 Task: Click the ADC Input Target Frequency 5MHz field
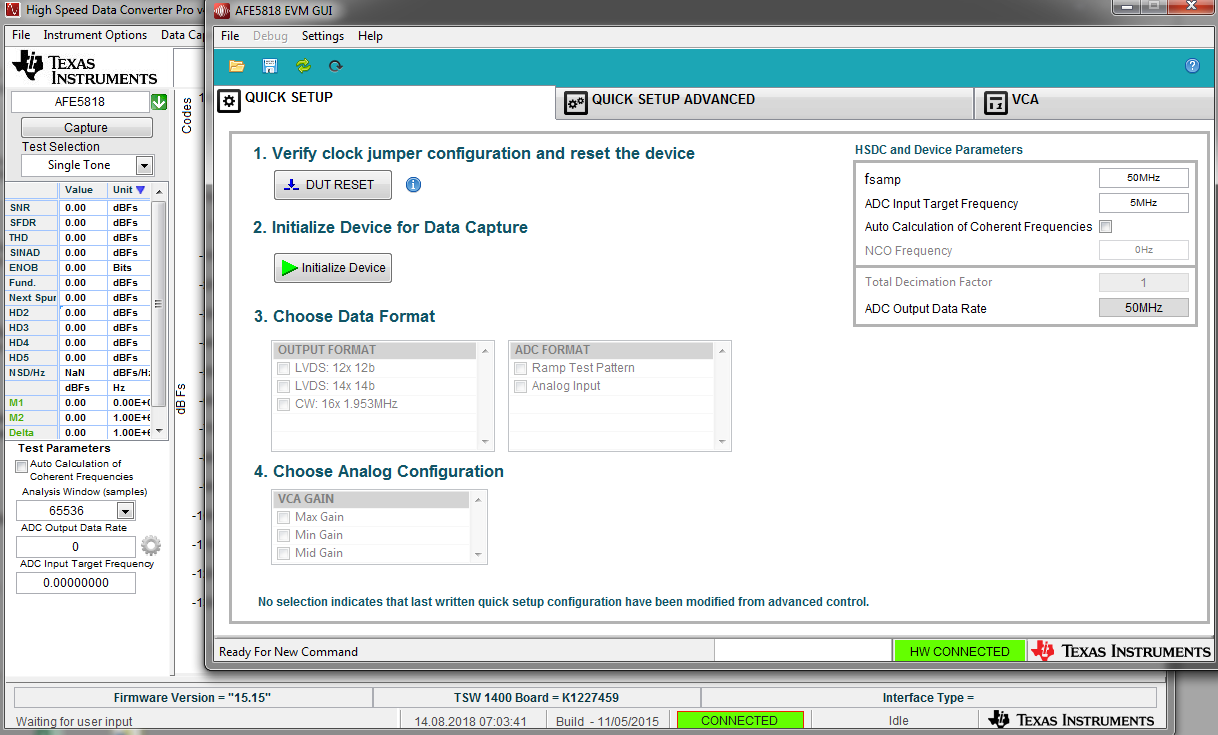(1143, 203)
